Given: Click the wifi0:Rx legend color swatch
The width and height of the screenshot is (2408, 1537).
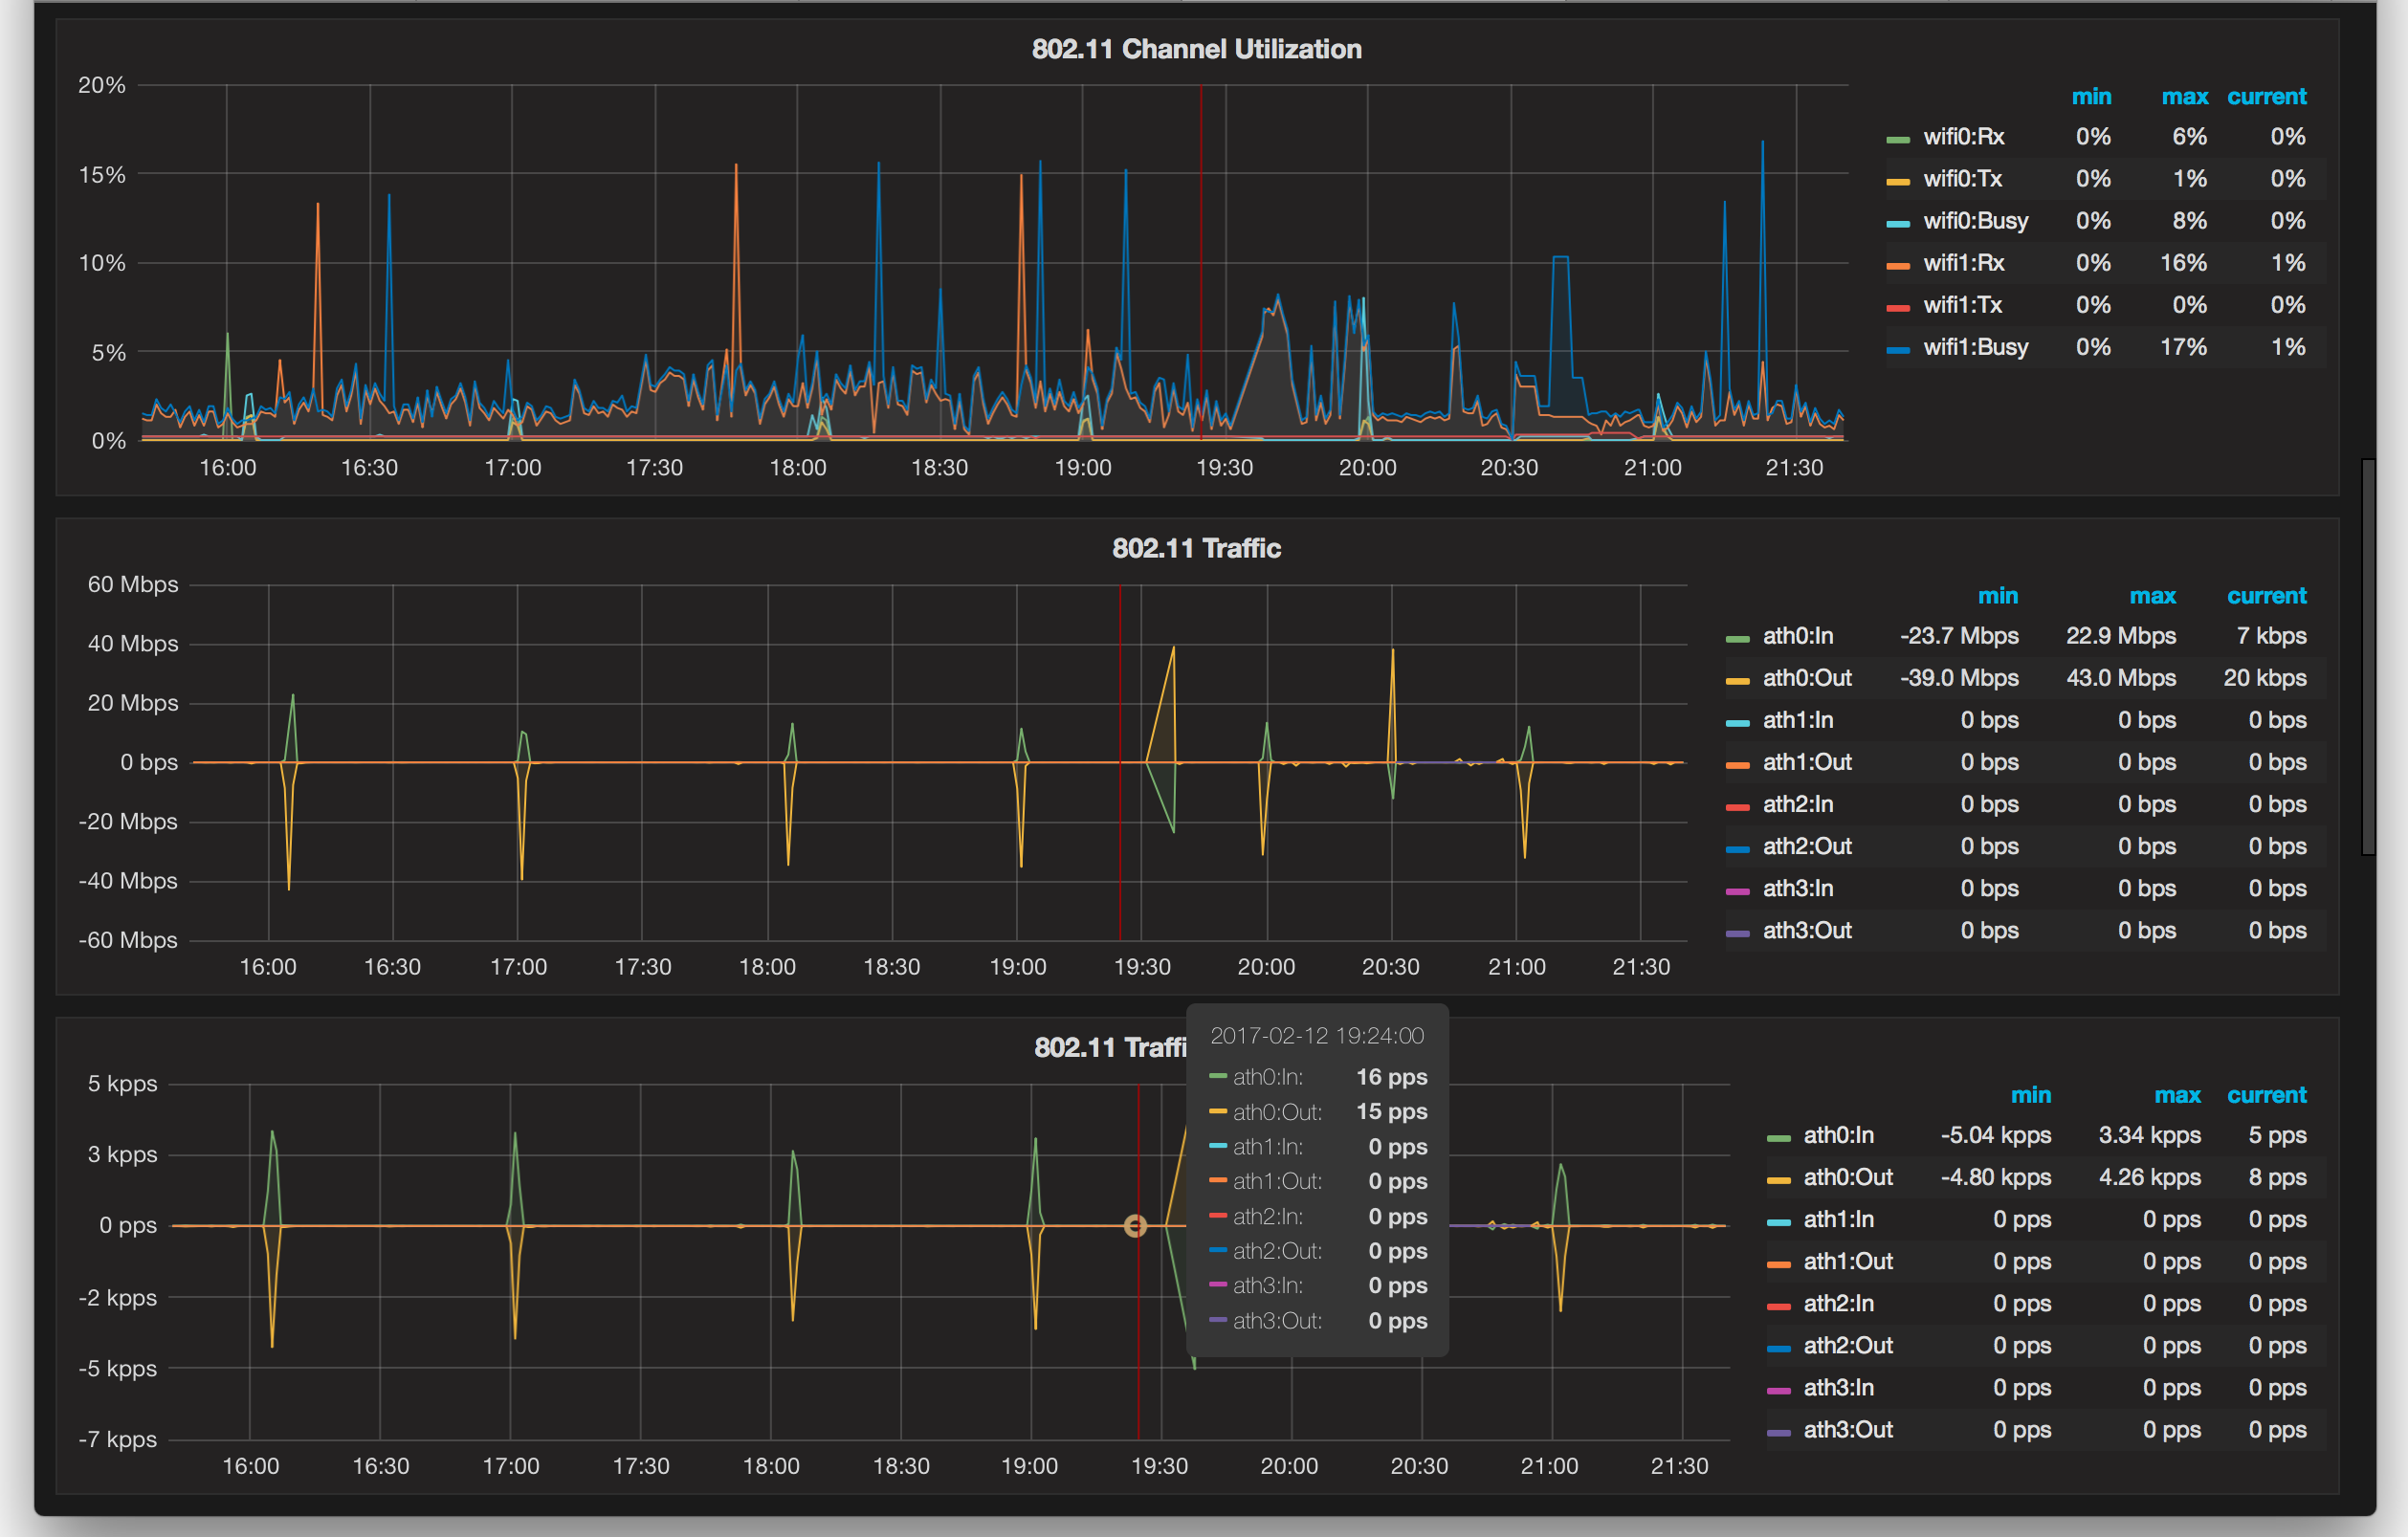Looking at the screenshot, I should (x=1897, y=139).
